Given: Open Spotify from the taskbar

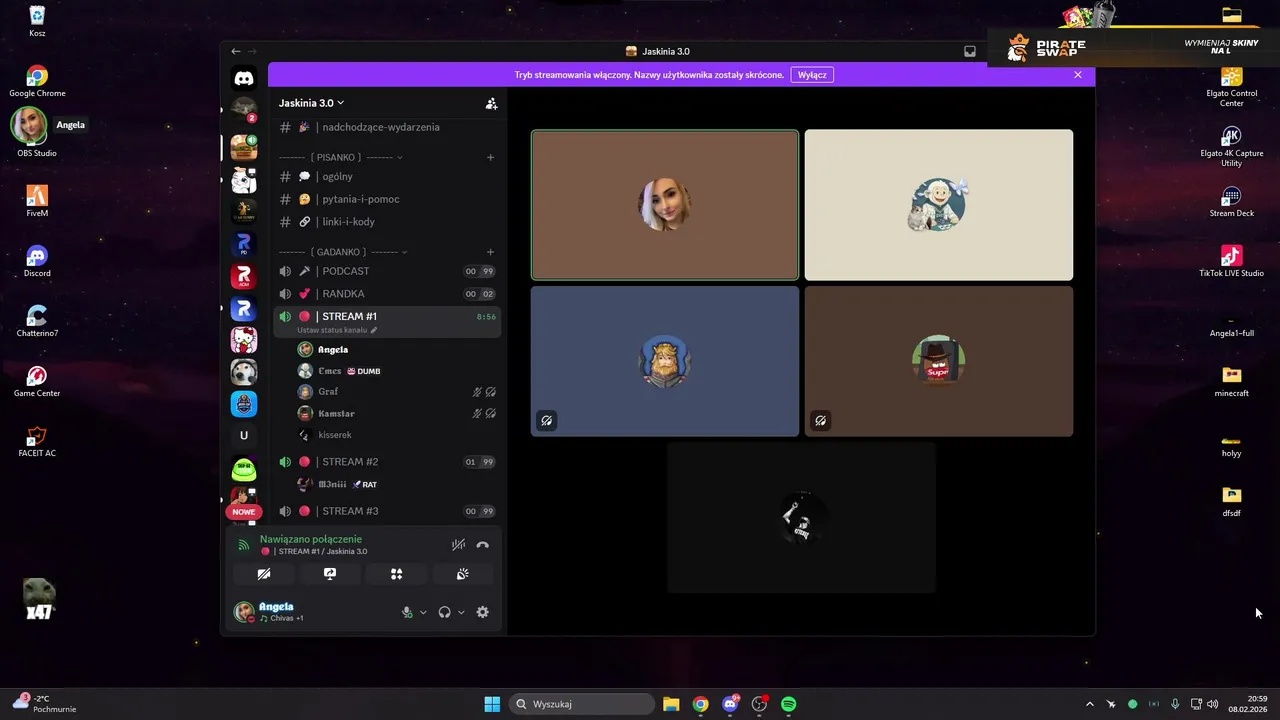Looking at the screenshot, I should (788, 704).
